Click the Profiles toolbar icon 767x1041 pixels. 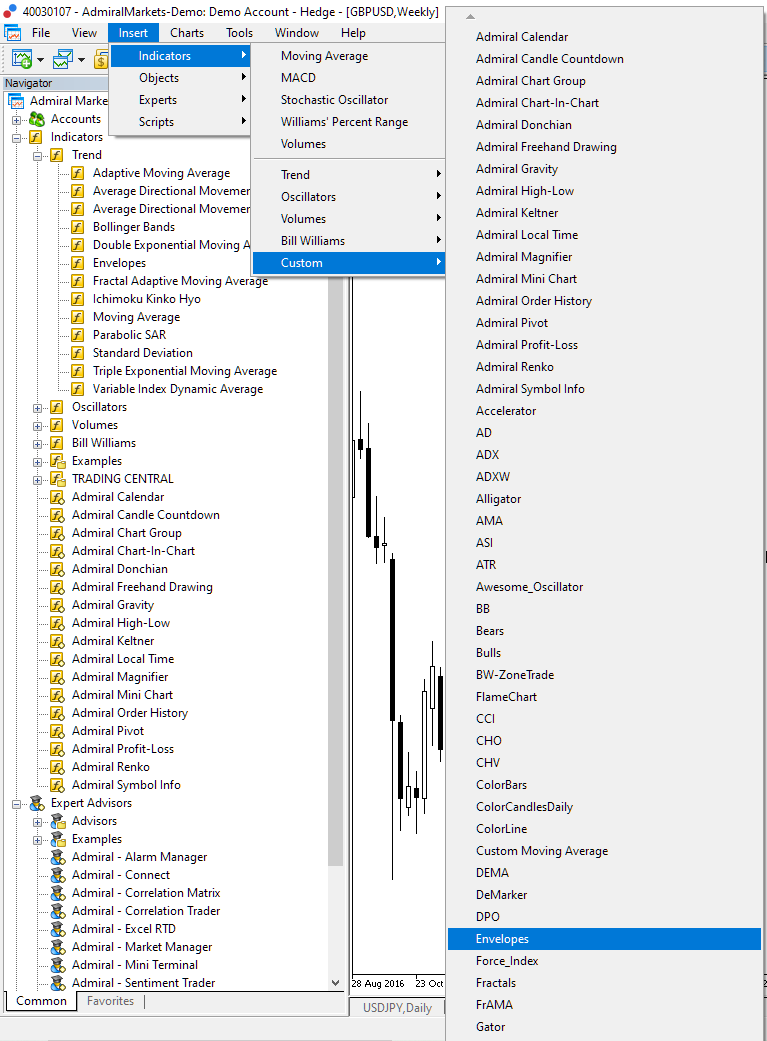[62, 60]
